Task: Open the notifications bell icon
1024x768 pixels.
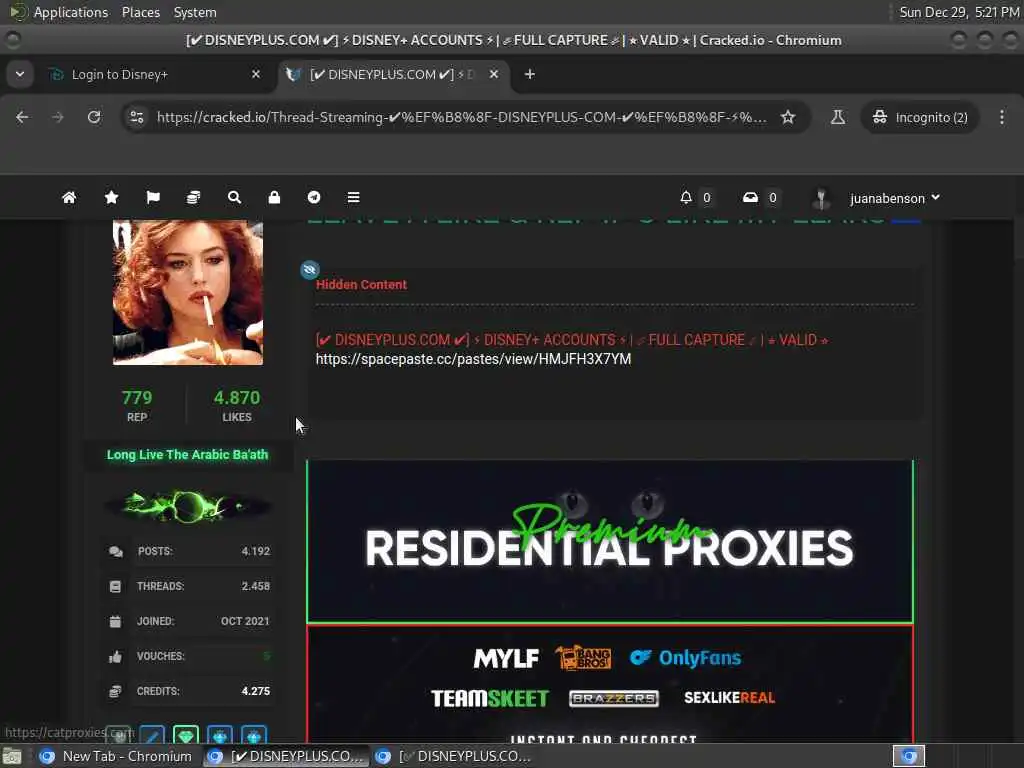Action: point(686,197)
